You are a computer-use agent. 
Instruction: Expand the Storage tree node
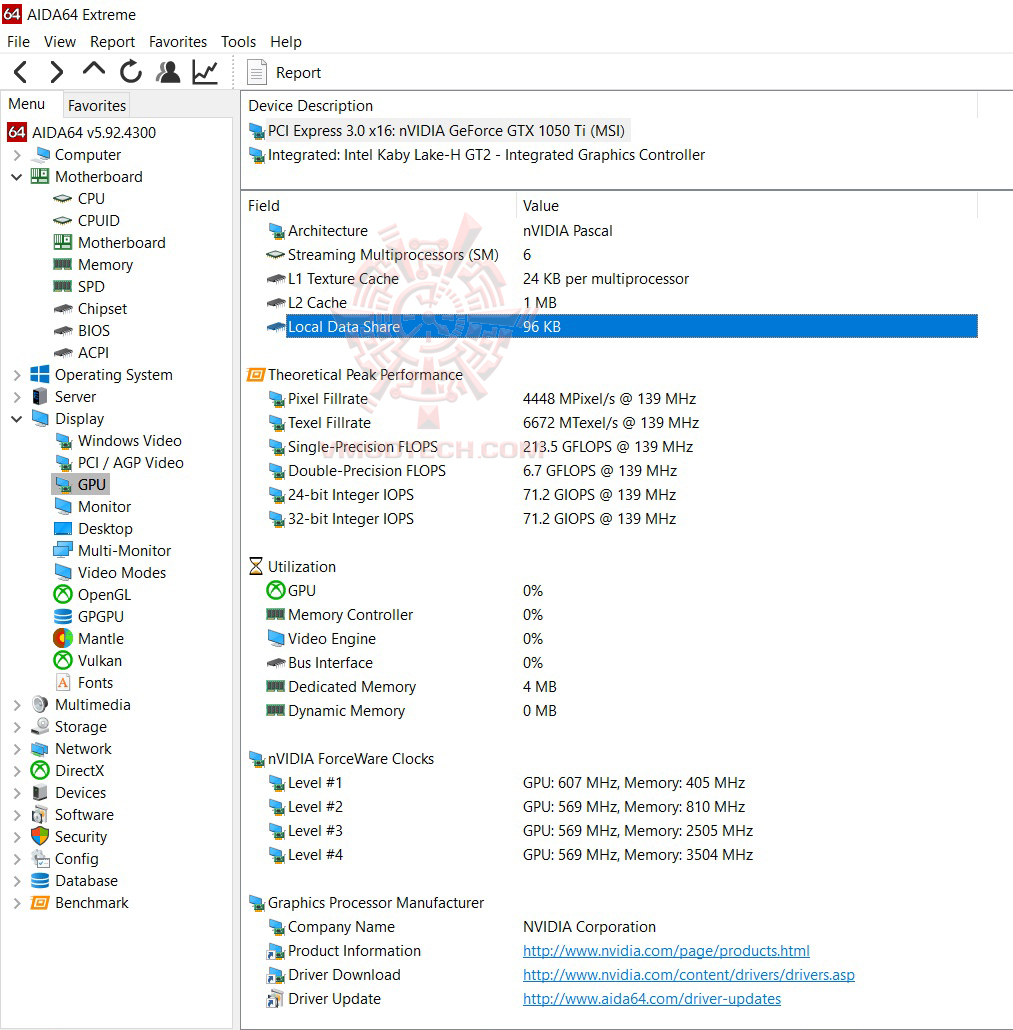coord(17,727)
